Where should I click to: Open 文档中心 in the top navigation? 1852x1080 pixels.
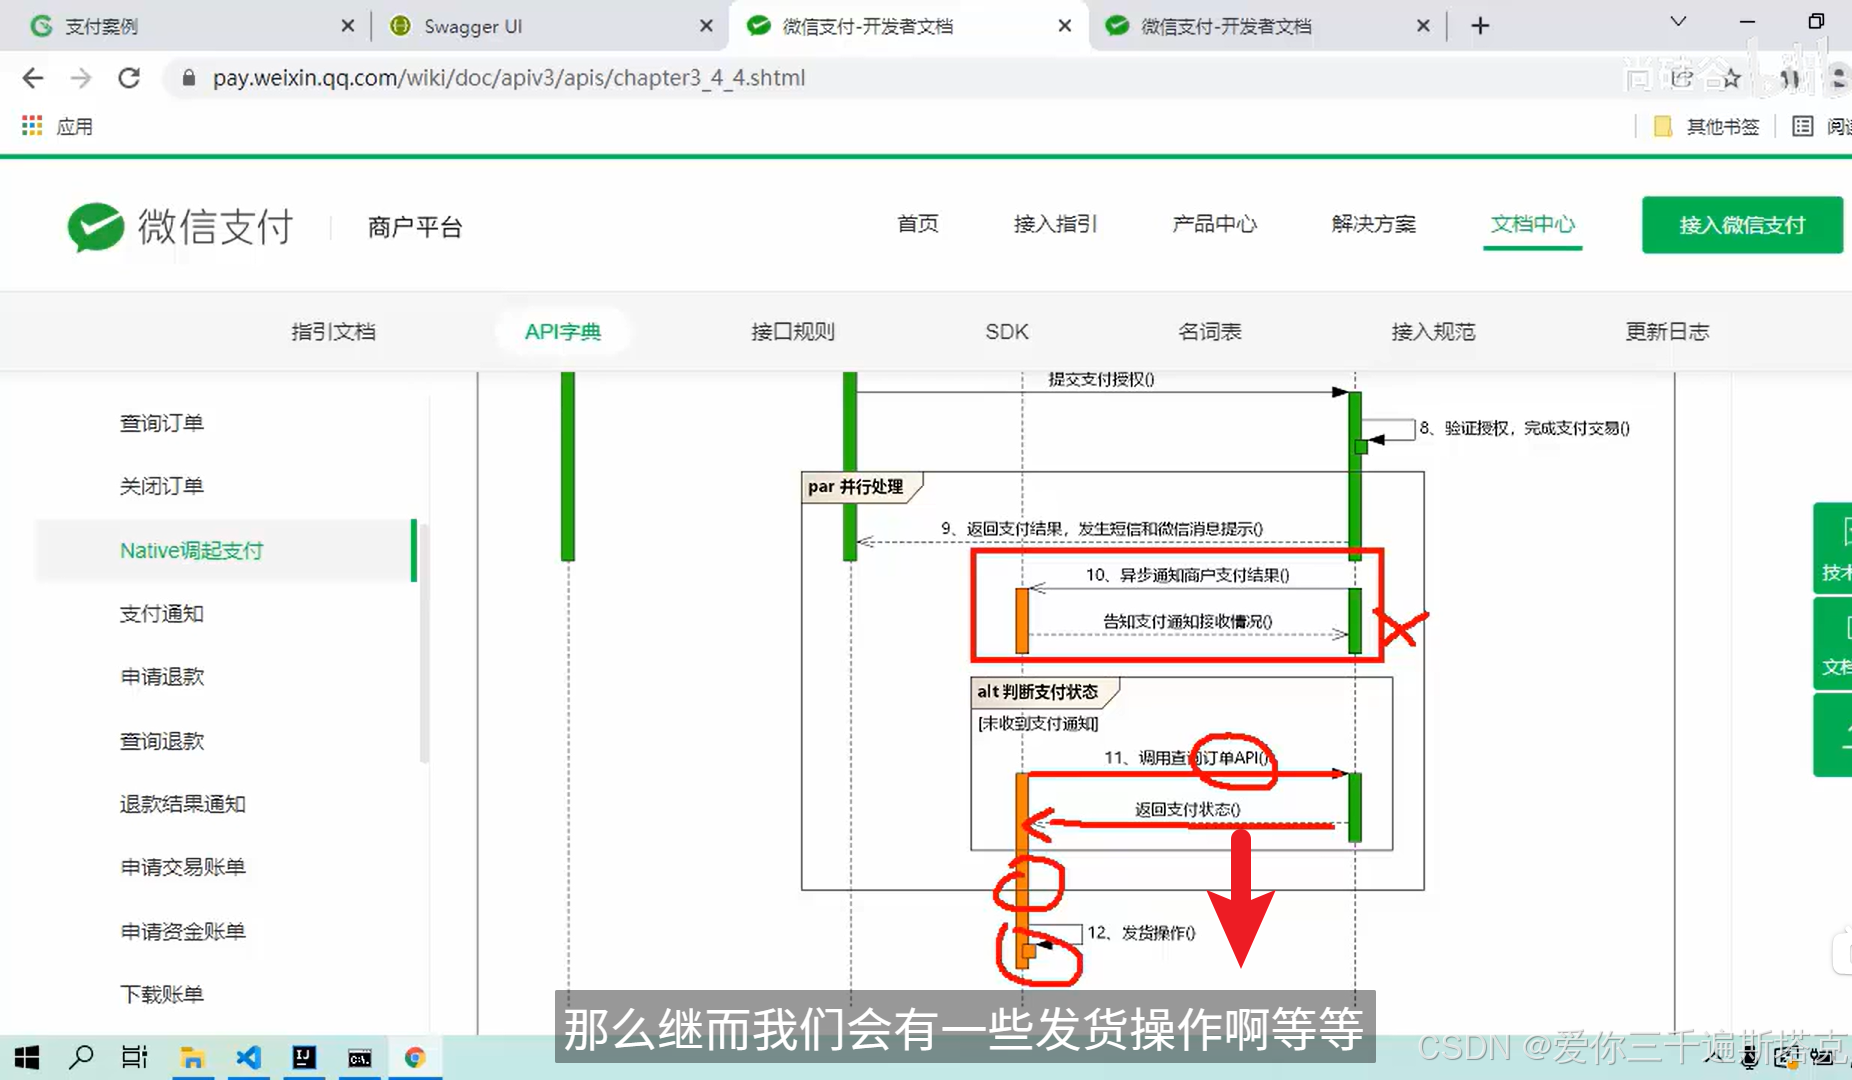(x=1532, y=224)
